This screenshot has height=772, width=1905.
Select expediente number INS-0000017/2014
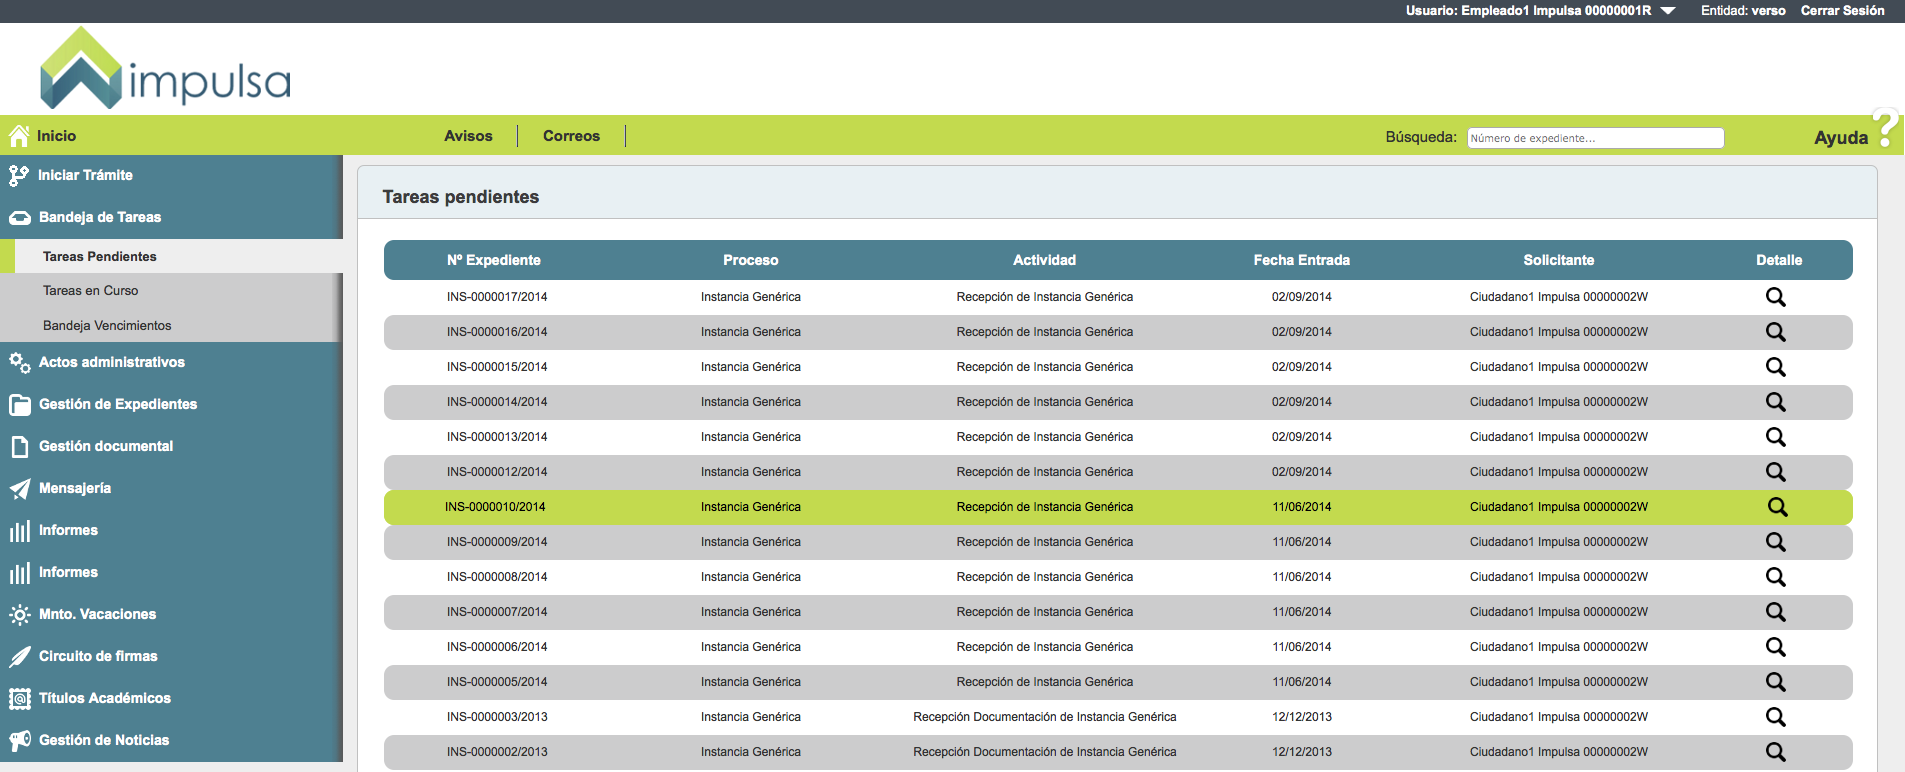[497, 297]
